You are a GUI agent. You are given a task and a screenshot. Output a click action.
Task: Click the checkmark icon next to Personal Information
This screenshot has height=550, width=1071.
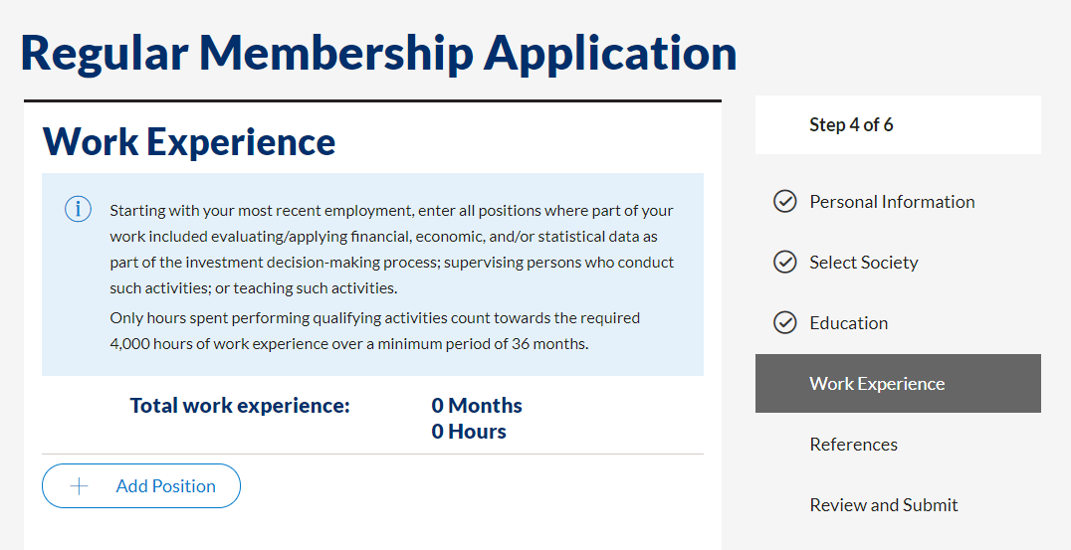click(x=785, y=202)
